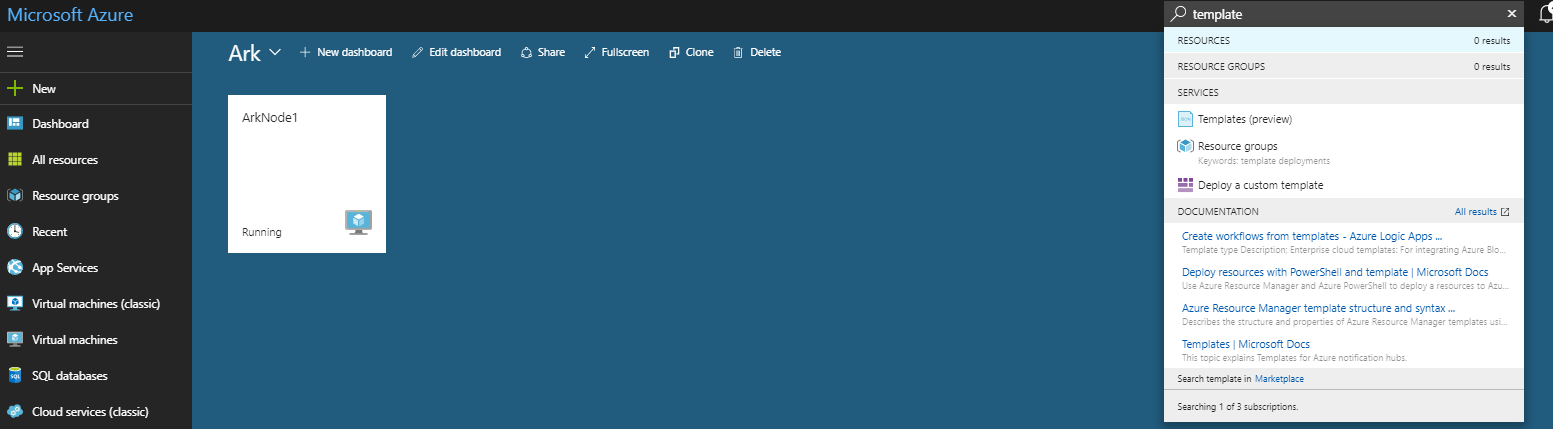Screen dimensions: 1553x429
Task: Open Deploy resources with PowerShell link
Action: pos(1334,272)
